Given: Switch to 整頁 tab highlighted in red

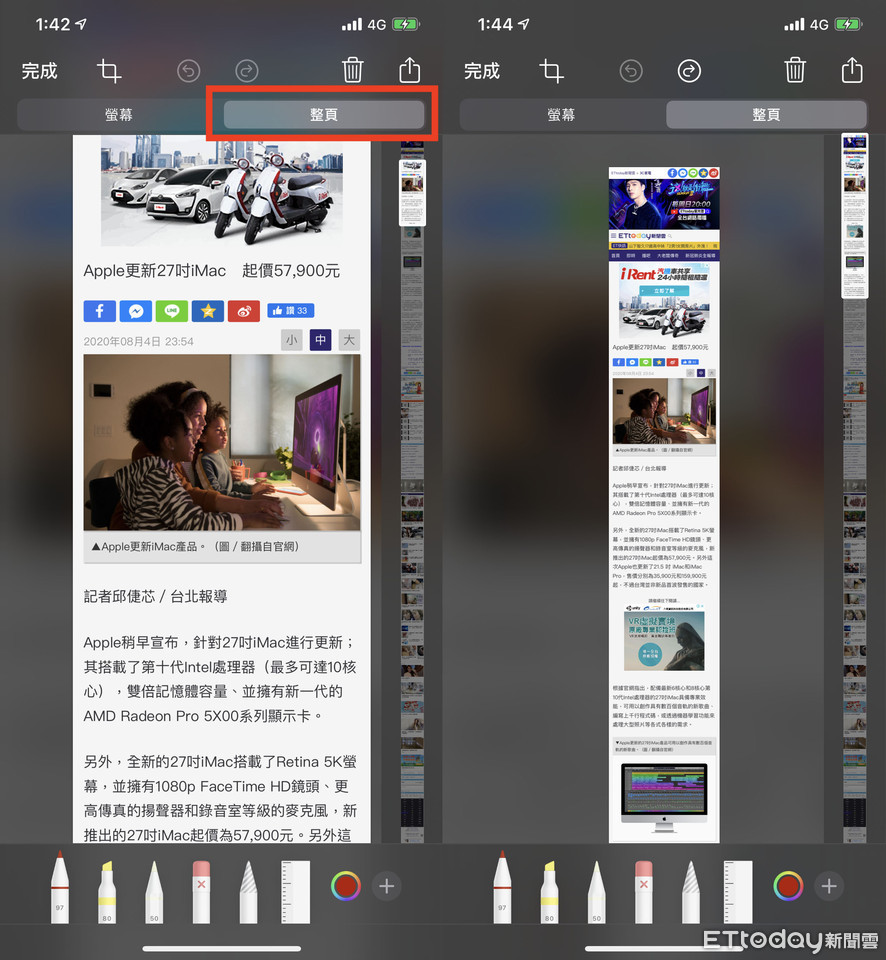Looking at the screenshot, I should pos(323,115).
